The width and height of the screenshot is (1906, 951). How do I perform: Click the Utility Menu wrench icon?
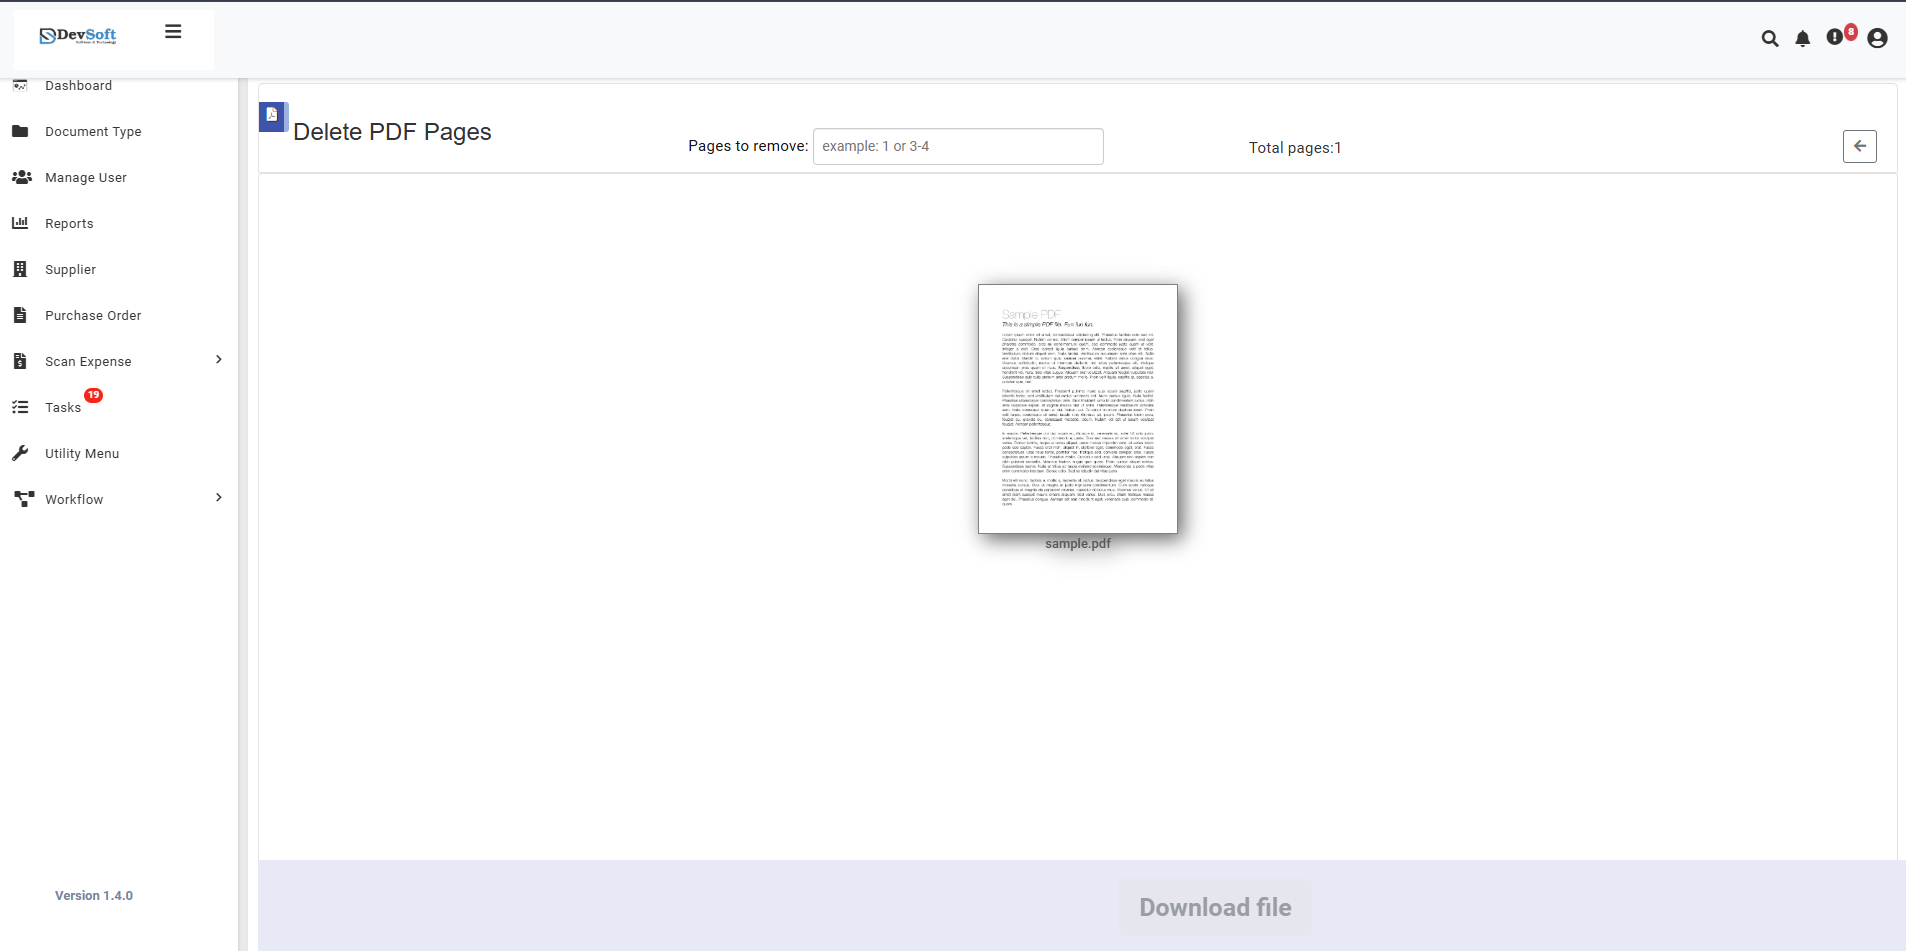[x=21, y=453]
